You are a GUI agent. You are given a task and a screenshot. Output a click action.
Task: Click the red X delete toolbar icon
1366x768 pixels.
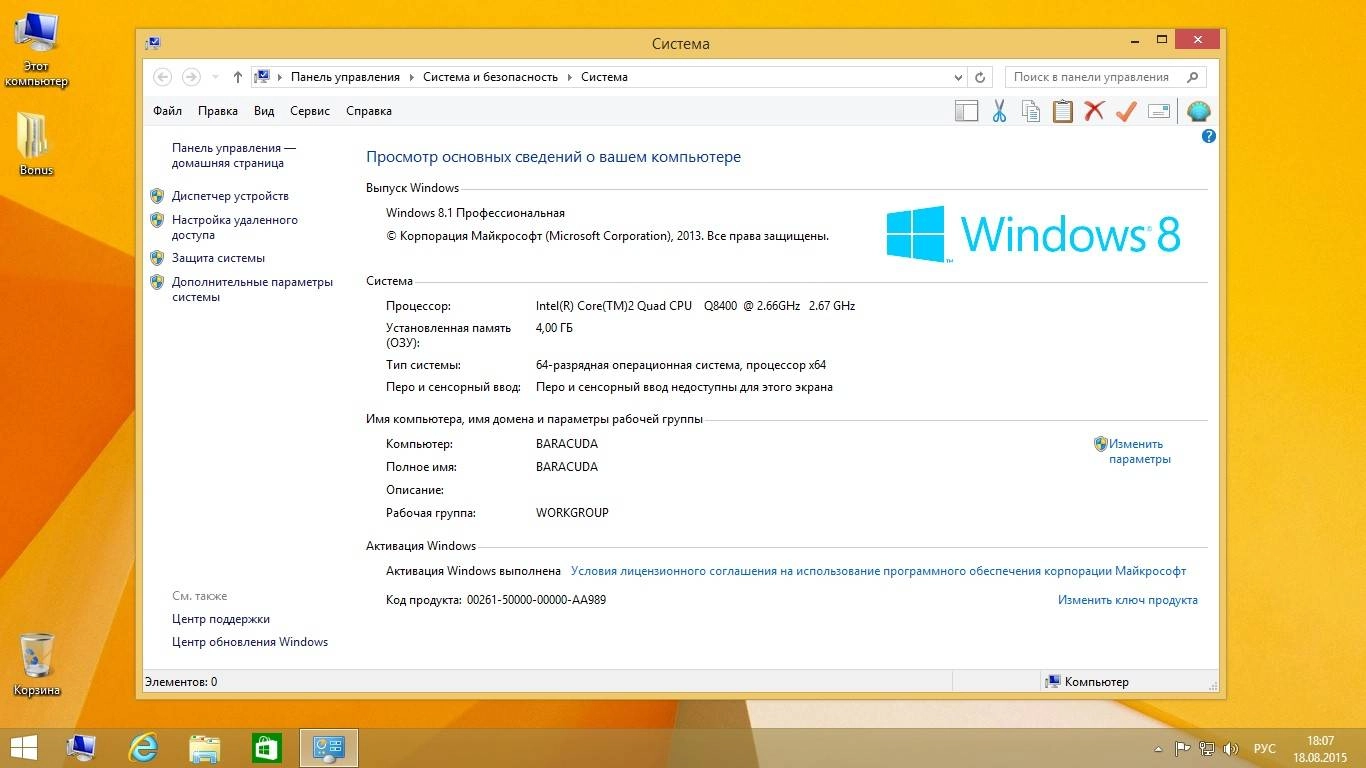[x=1094, y=111]
